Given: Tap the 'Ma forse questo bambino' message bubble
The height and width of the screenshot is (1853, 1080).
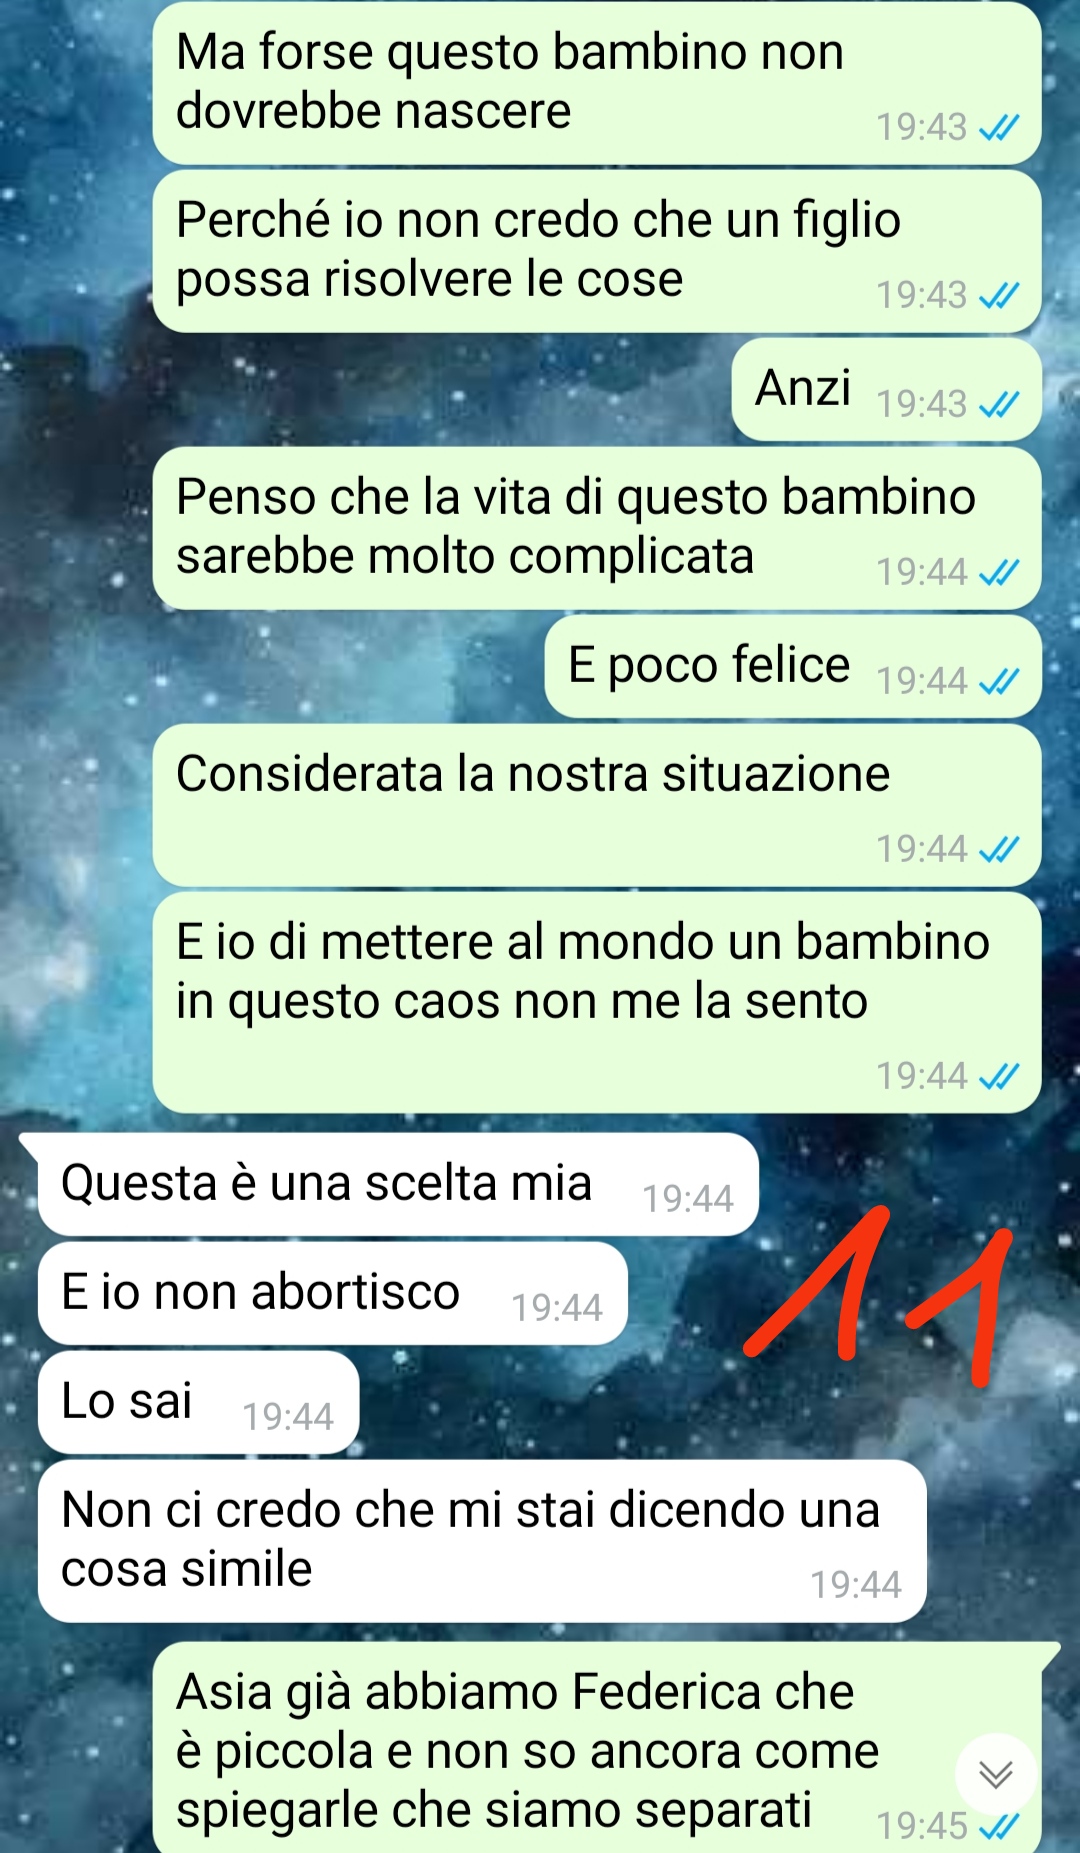Looking at the screenshot, I should point(597,83).
